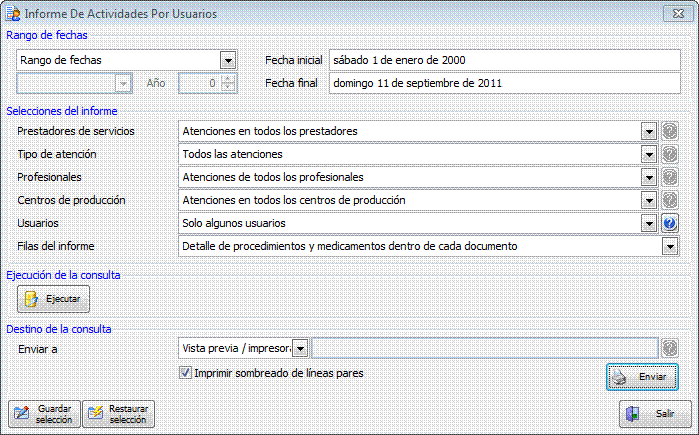
Task: Click Restaurar selección button
Action: point(119,414)
